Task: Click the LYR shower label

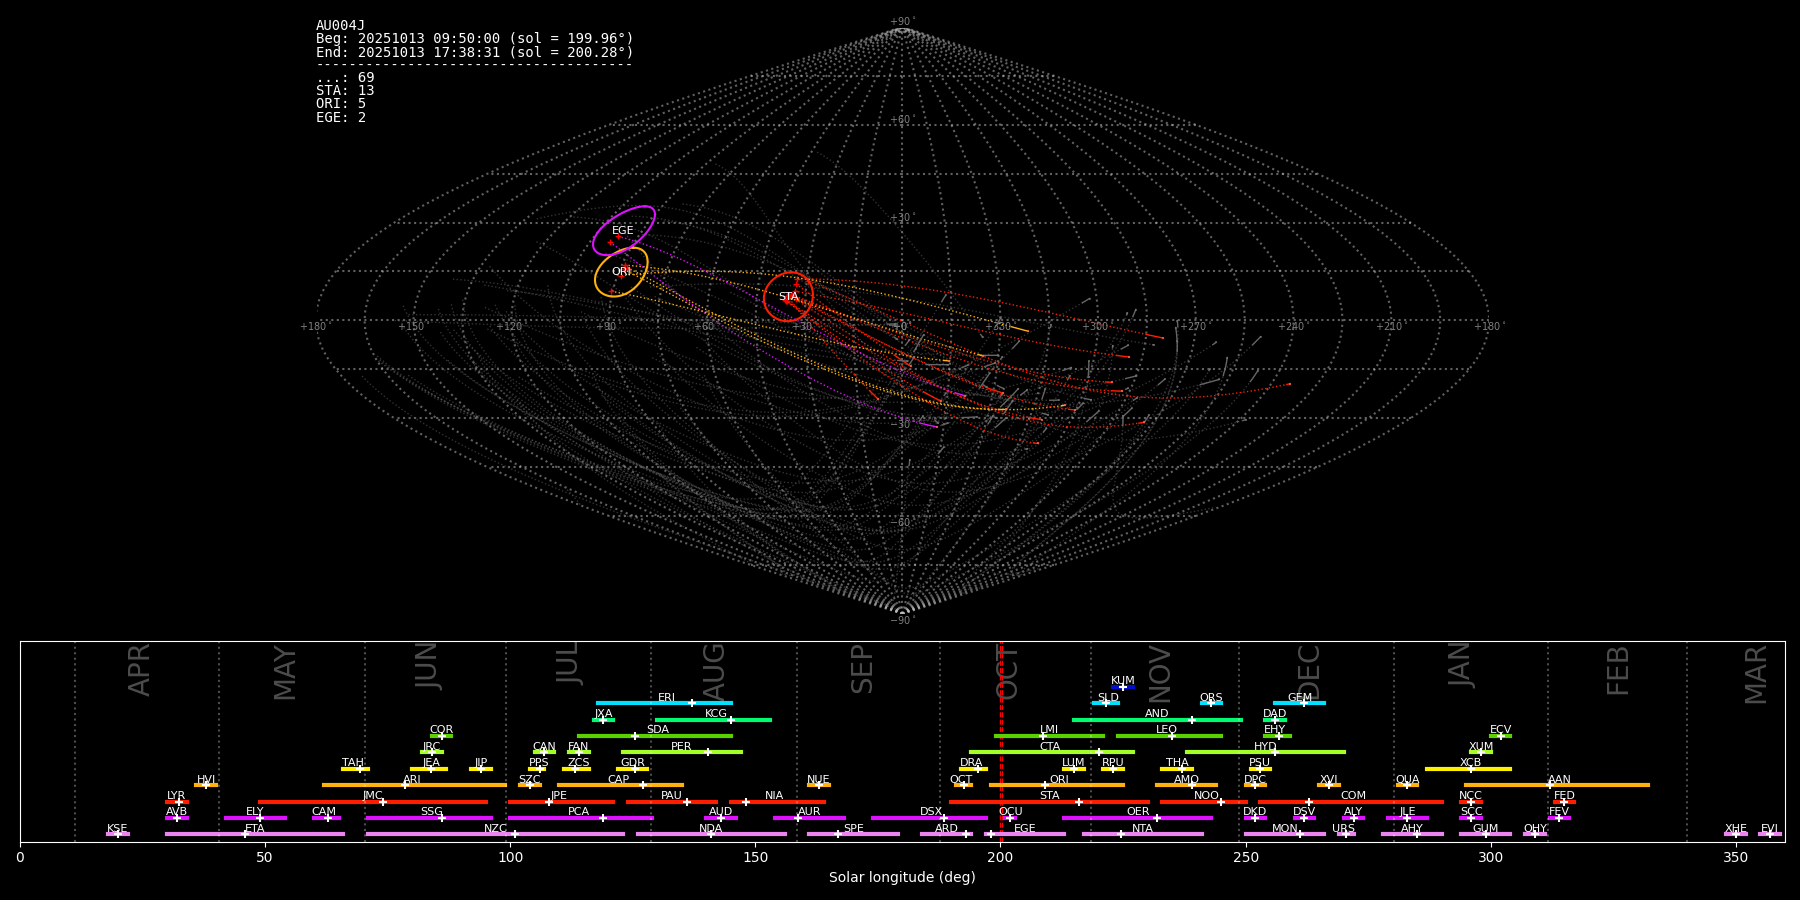Action: 176,796
